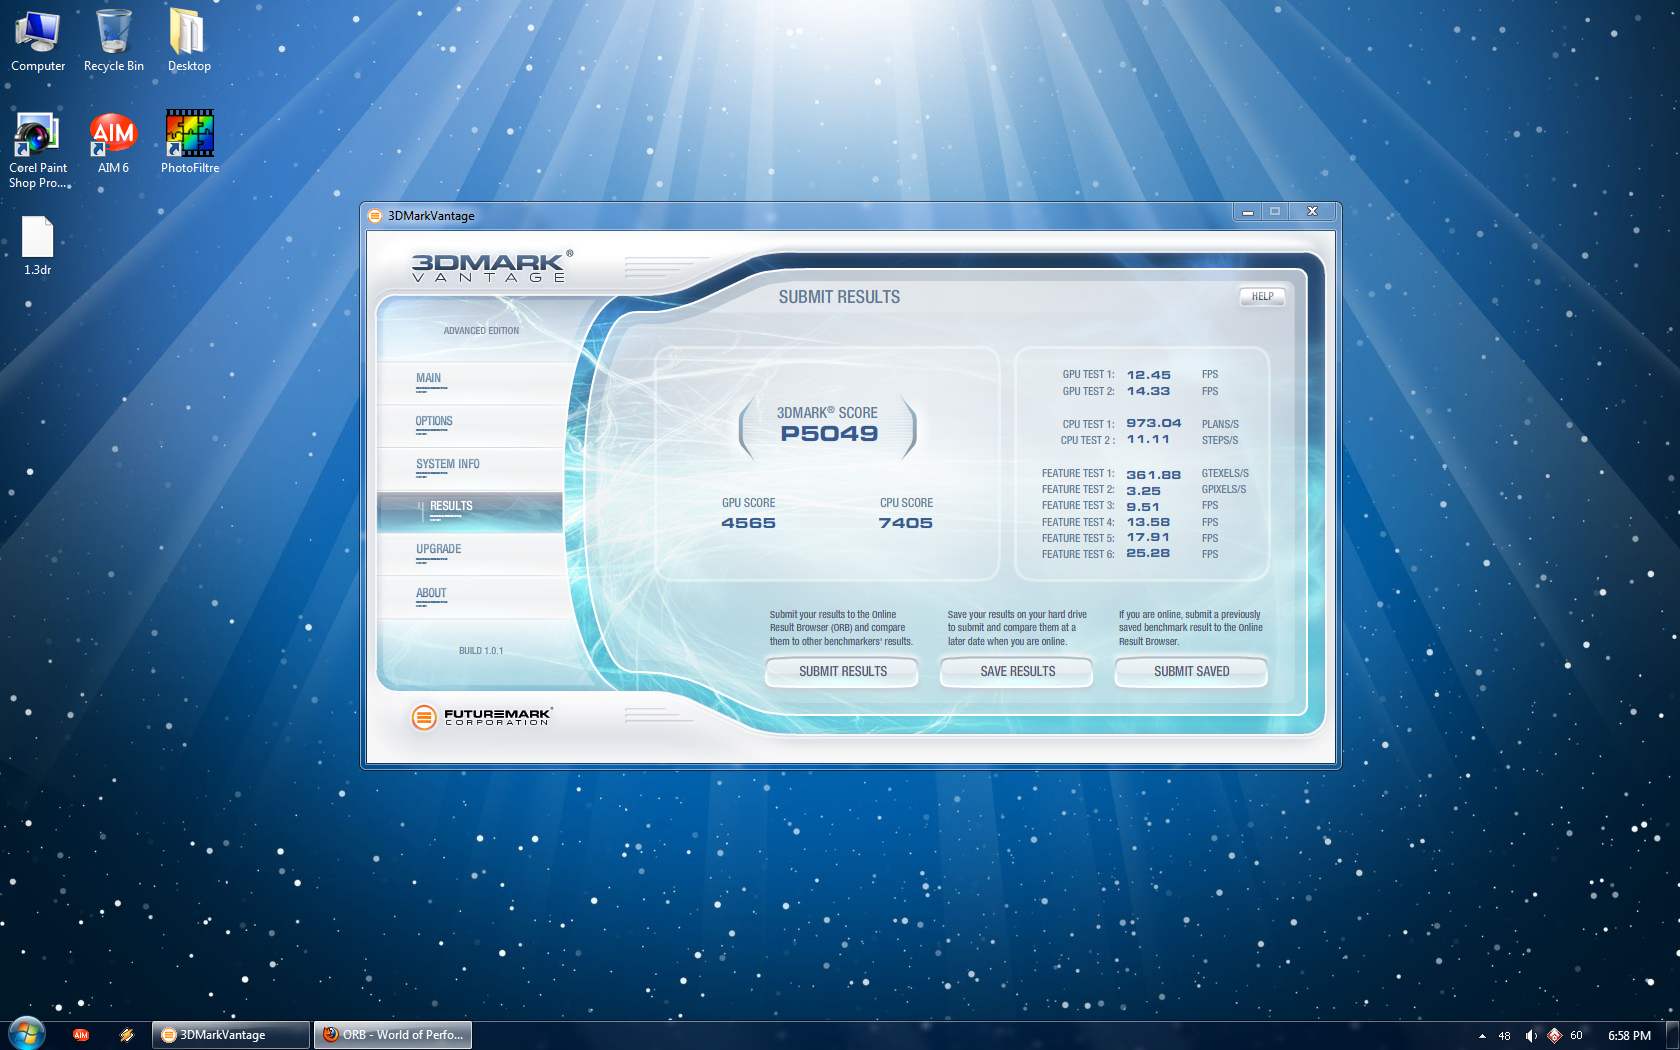Launch Corel Paint Shop Pro shortcut

(x=38, y=150)
